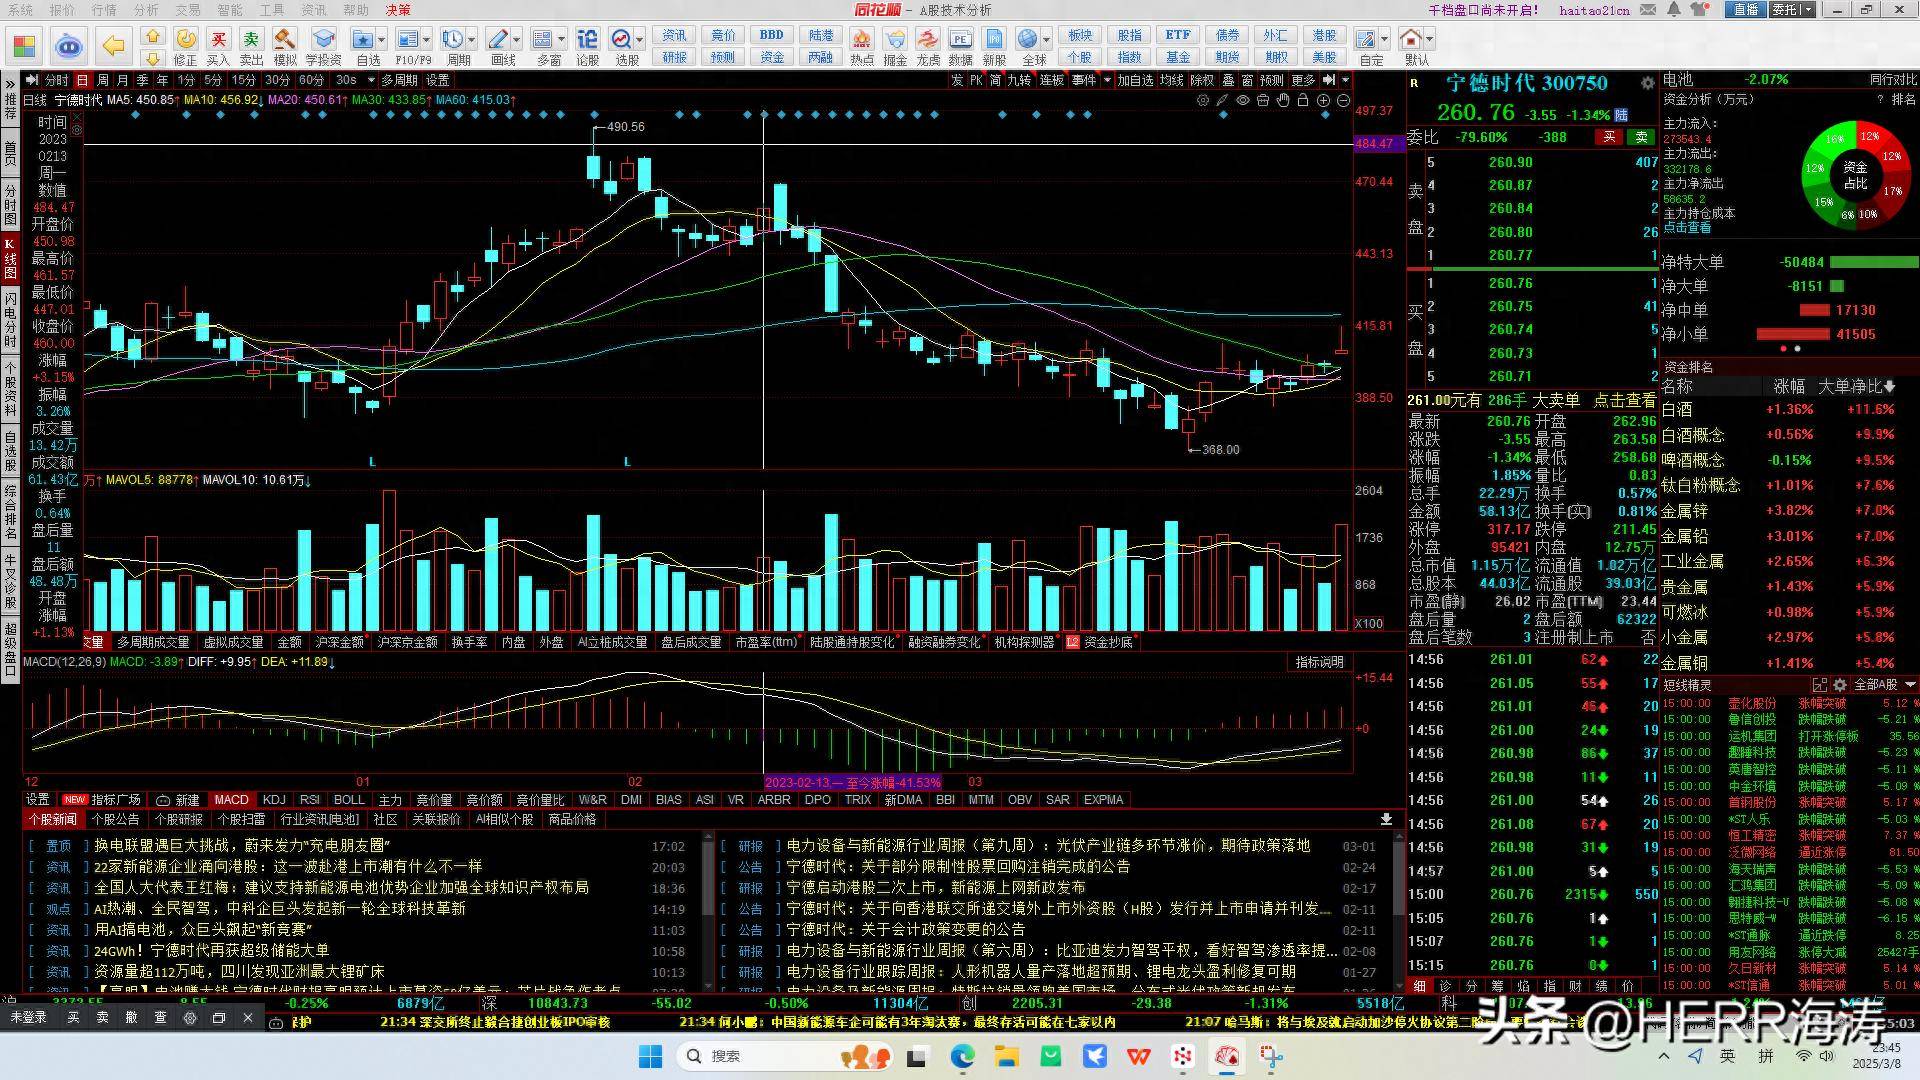Toggle the chart lock icon
1920x1080 pixels.
[1303, 100]
